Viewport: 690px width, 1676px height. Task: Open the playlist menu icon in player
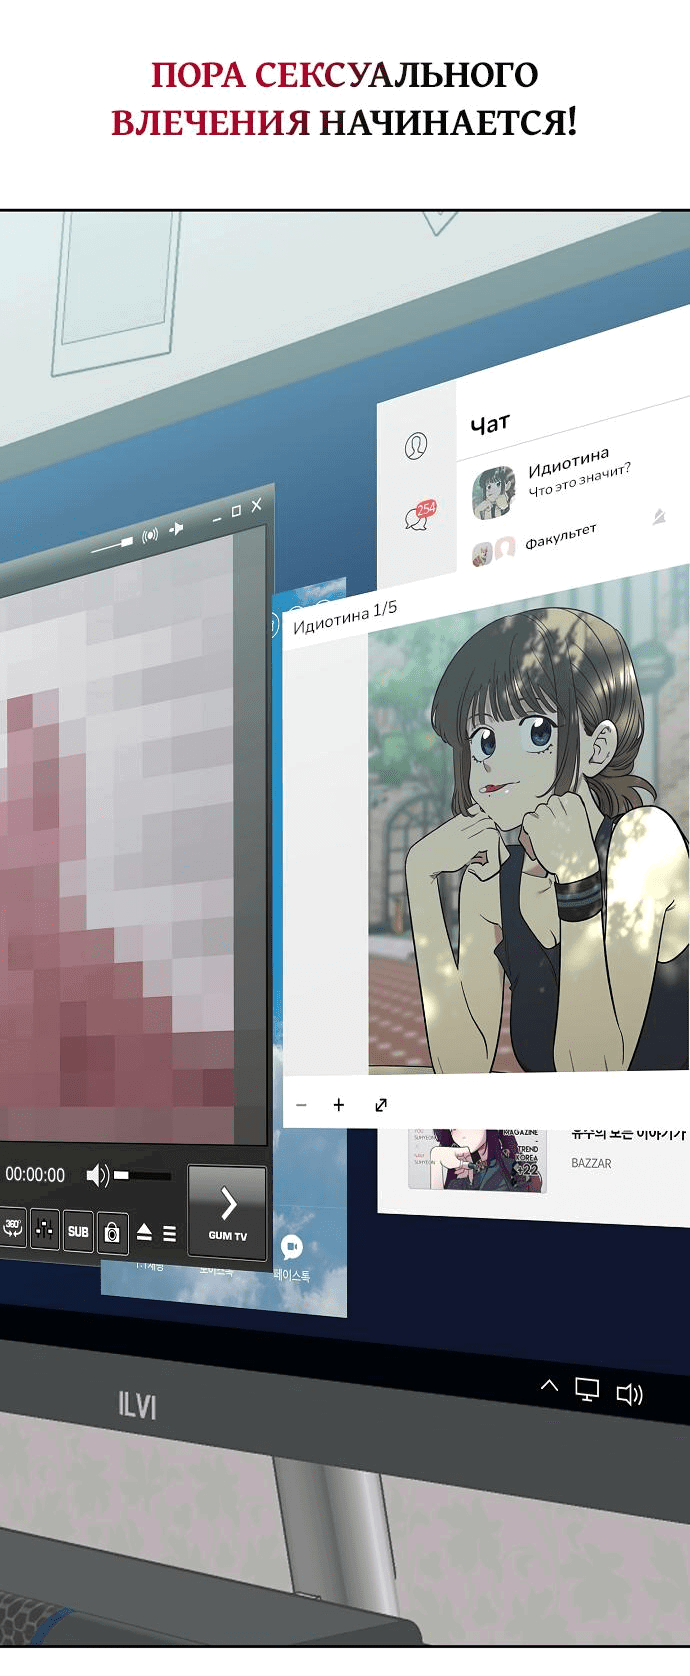(169, 1234)
